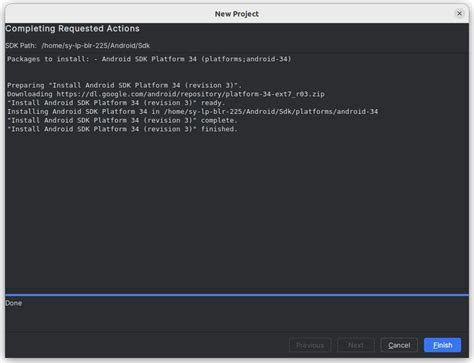Cancel the SDK installation wizard
The width and height of the screenshot is (474, 363).
(399, 345)
